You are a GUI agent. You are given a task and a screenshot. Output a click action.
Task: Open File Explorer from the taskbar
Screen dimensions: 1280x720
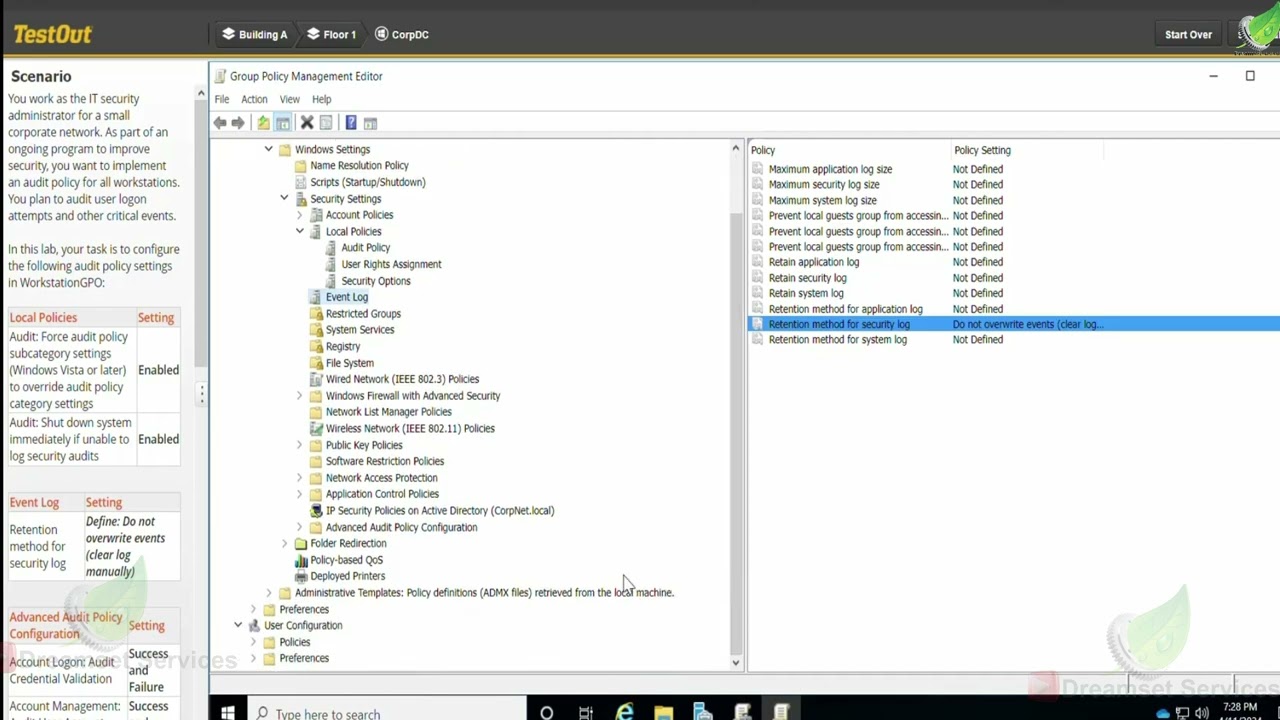[663, 713]
